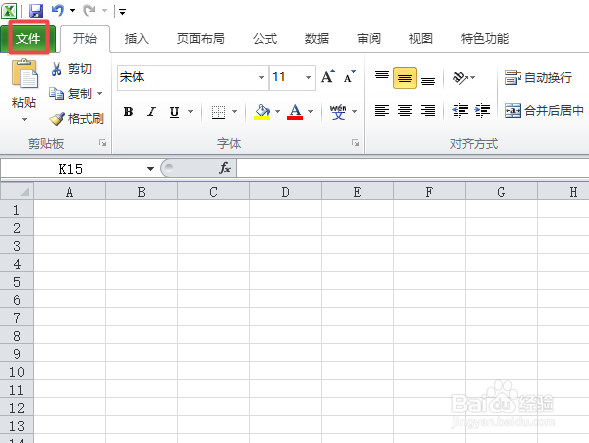589x443 pixels.
Task: Save the workbook with the floppy icon
Action: point(36,11)
